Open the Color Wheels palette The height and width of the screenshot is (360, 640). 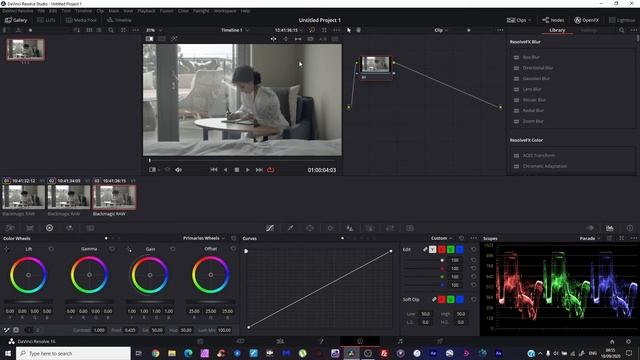[x=49, y=228]
